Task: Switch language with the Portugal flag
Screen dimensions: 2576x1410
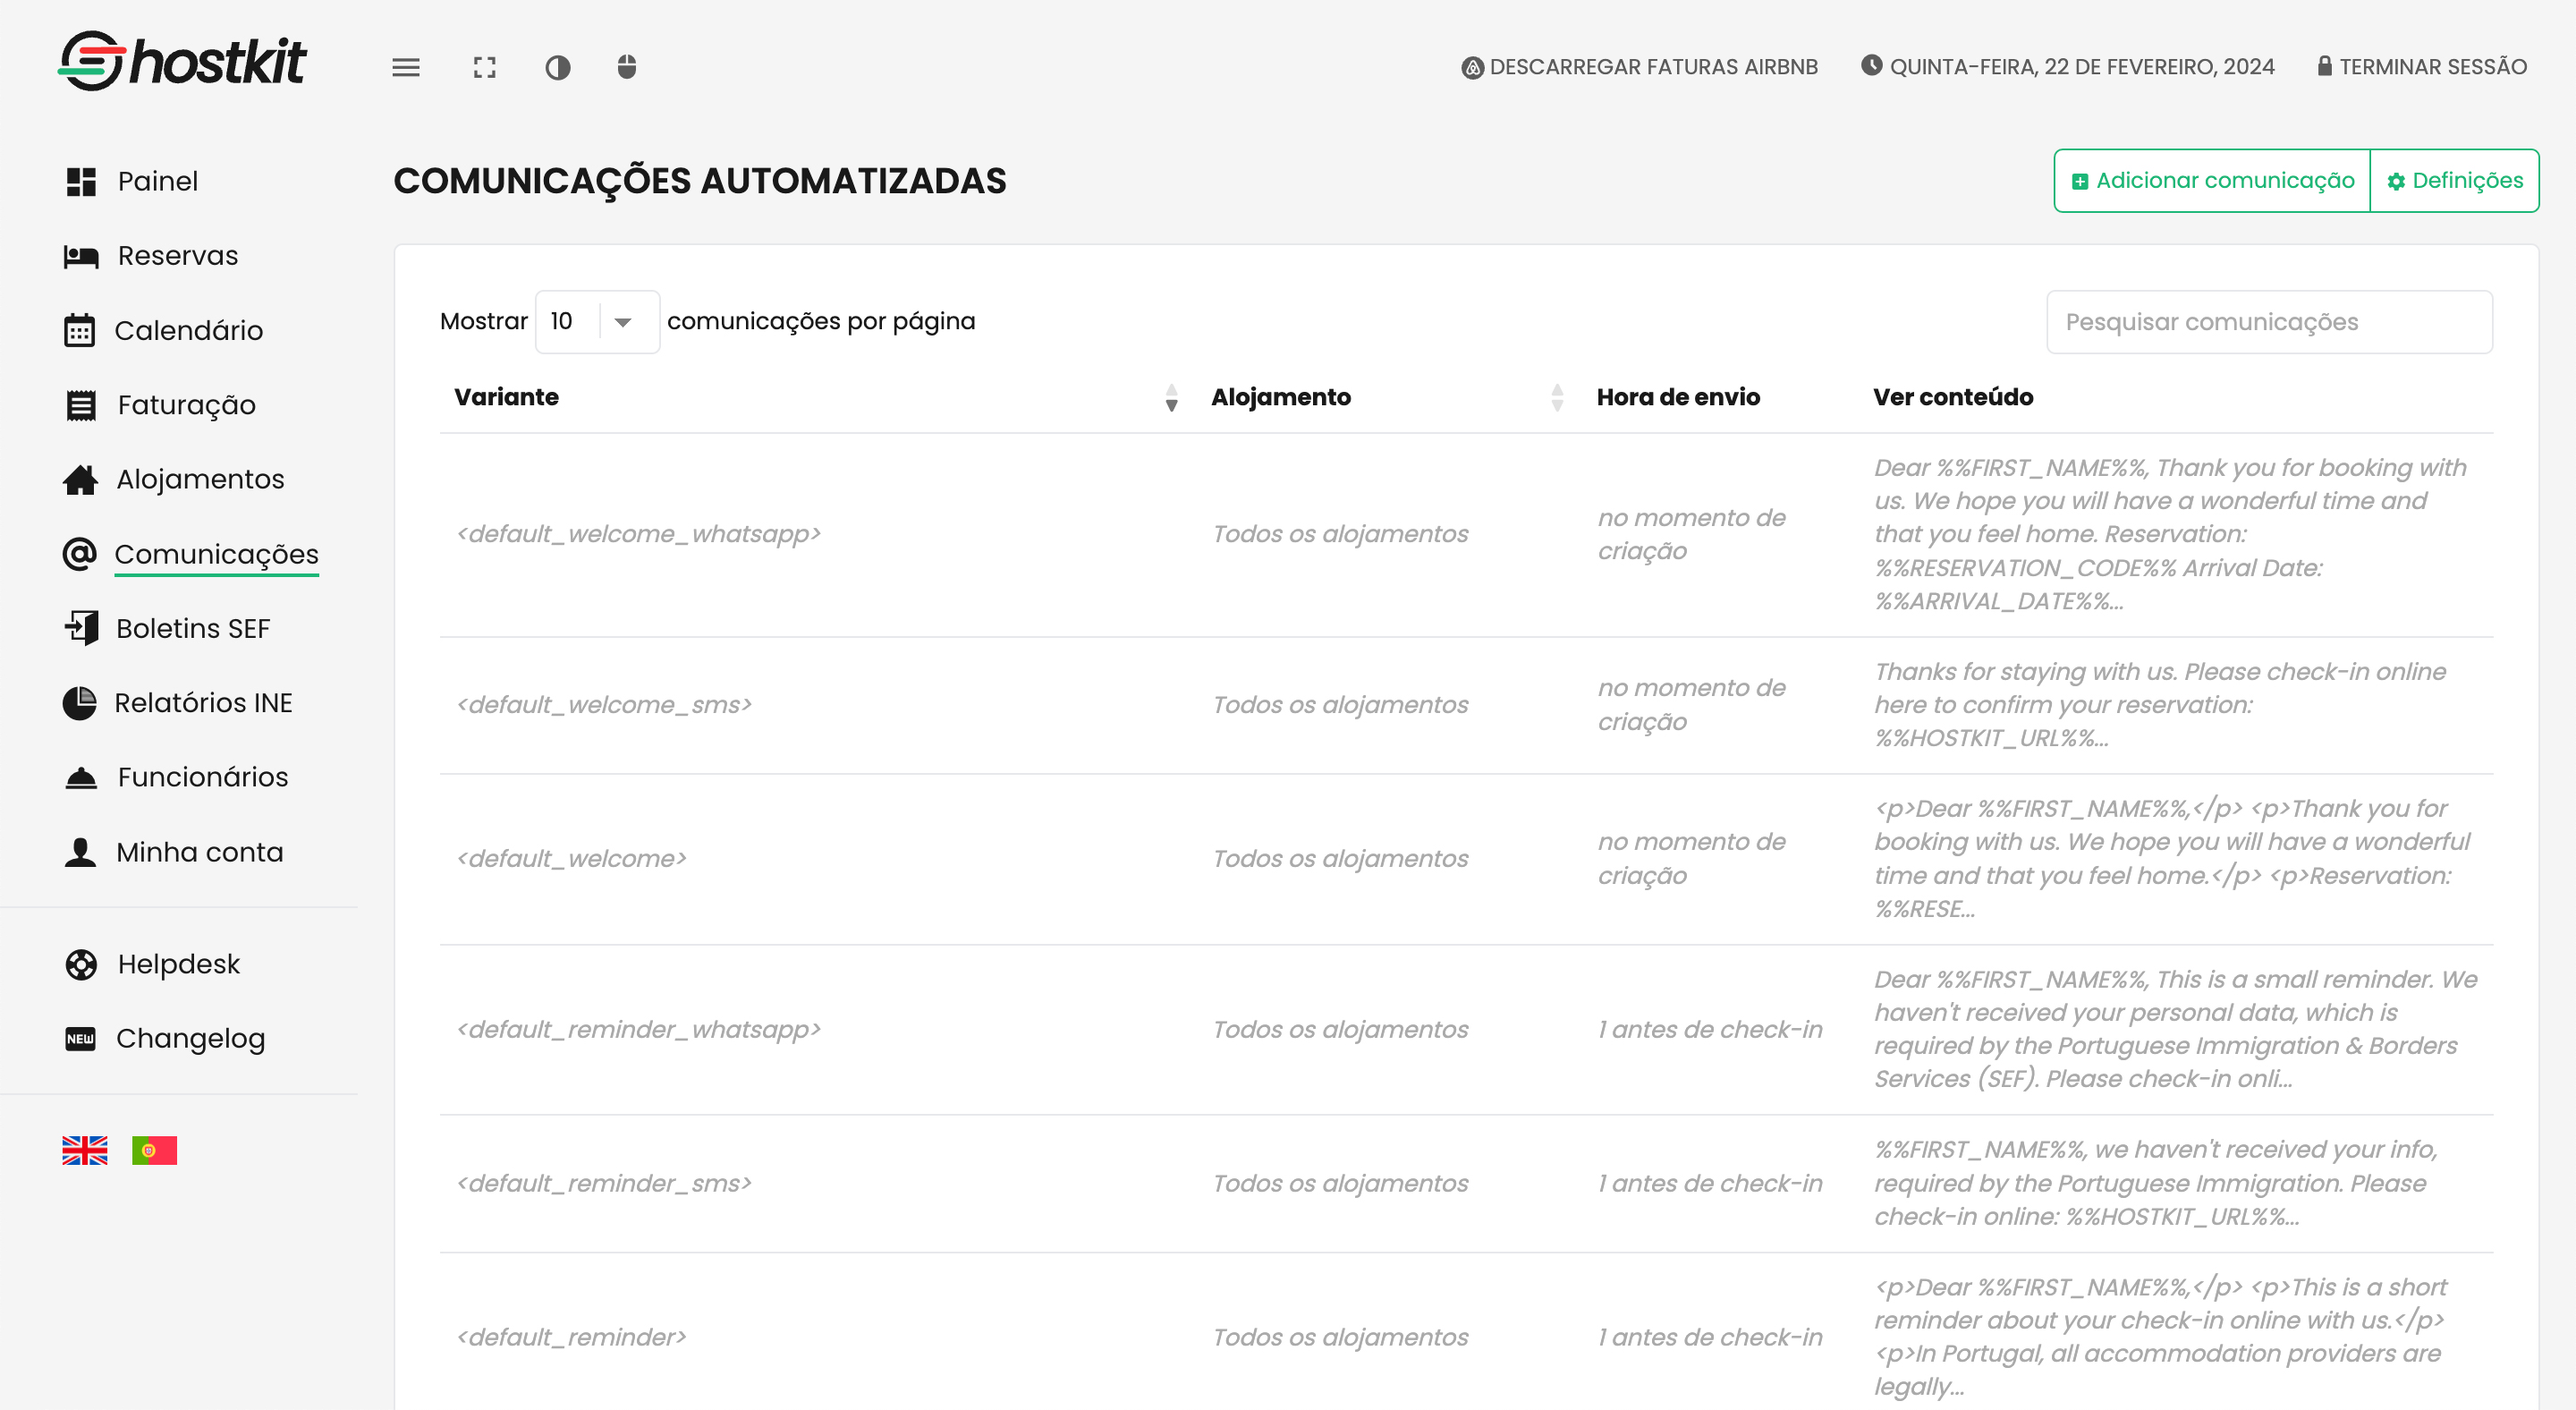Action: pyautogui.click(x=154, y=1150)
